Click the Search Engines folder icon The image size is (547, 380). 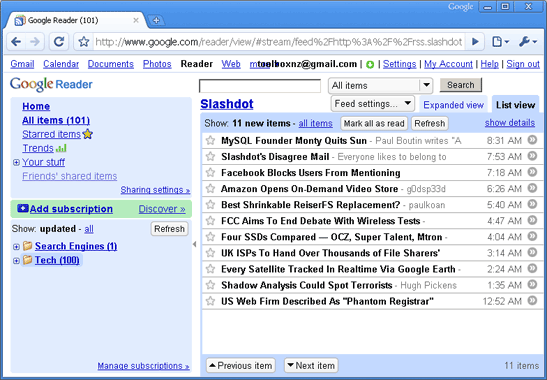(28, 246)
